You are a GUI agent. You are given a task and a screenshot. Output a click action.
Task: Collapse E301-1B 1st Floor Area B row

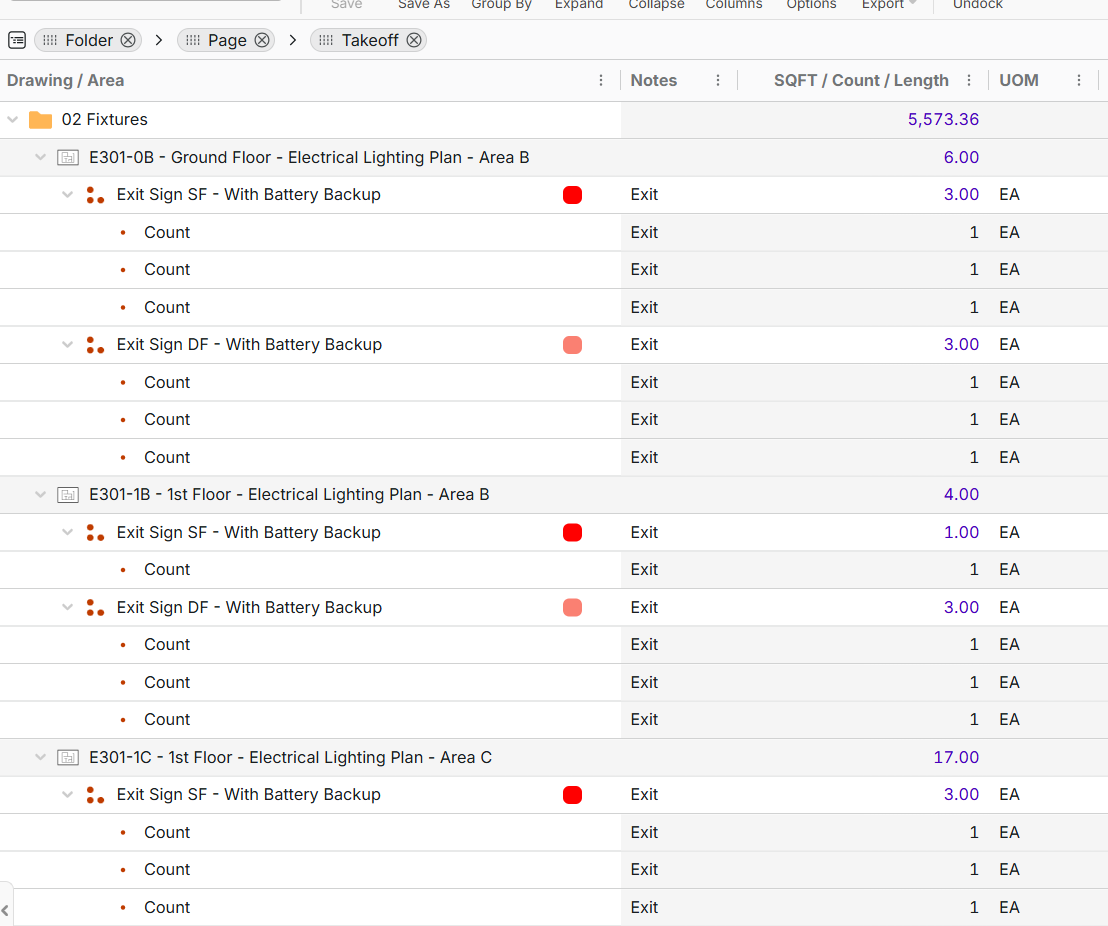tap(41, 495)
